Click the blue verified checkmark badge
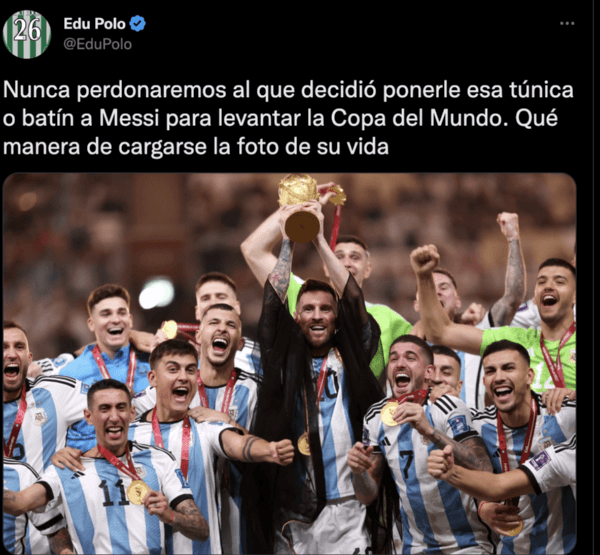Screen dimensions: 600x555 click(x=137, y=24)
